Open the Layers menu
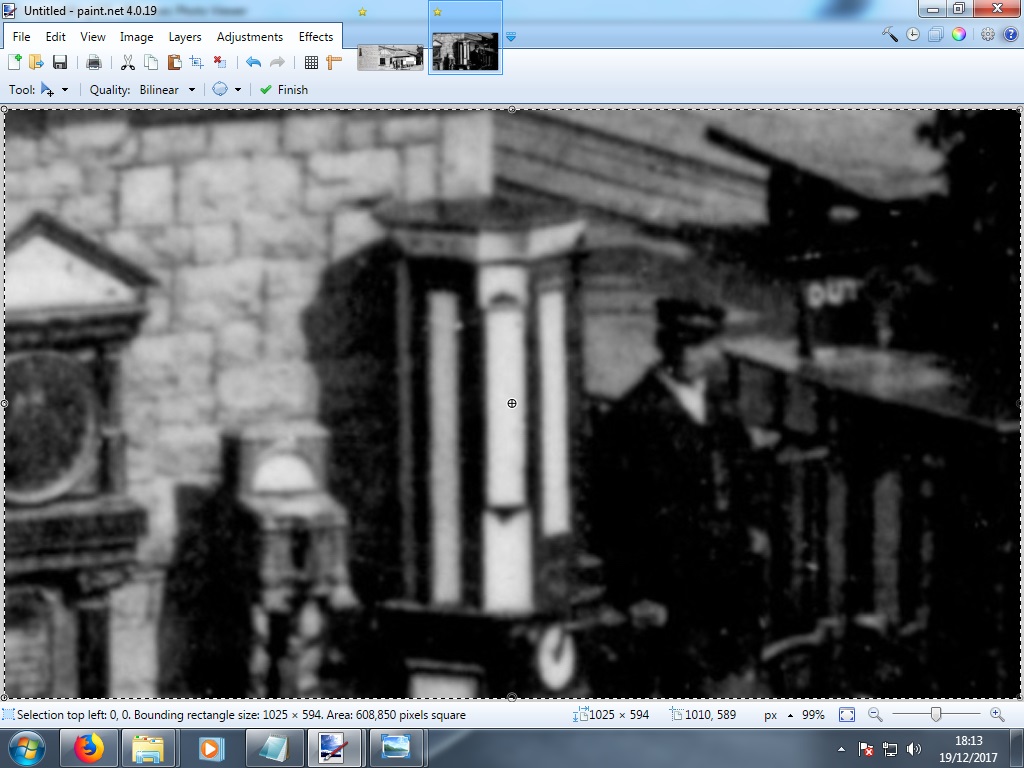Screen dimensions: 1024x768 (184, 36)
